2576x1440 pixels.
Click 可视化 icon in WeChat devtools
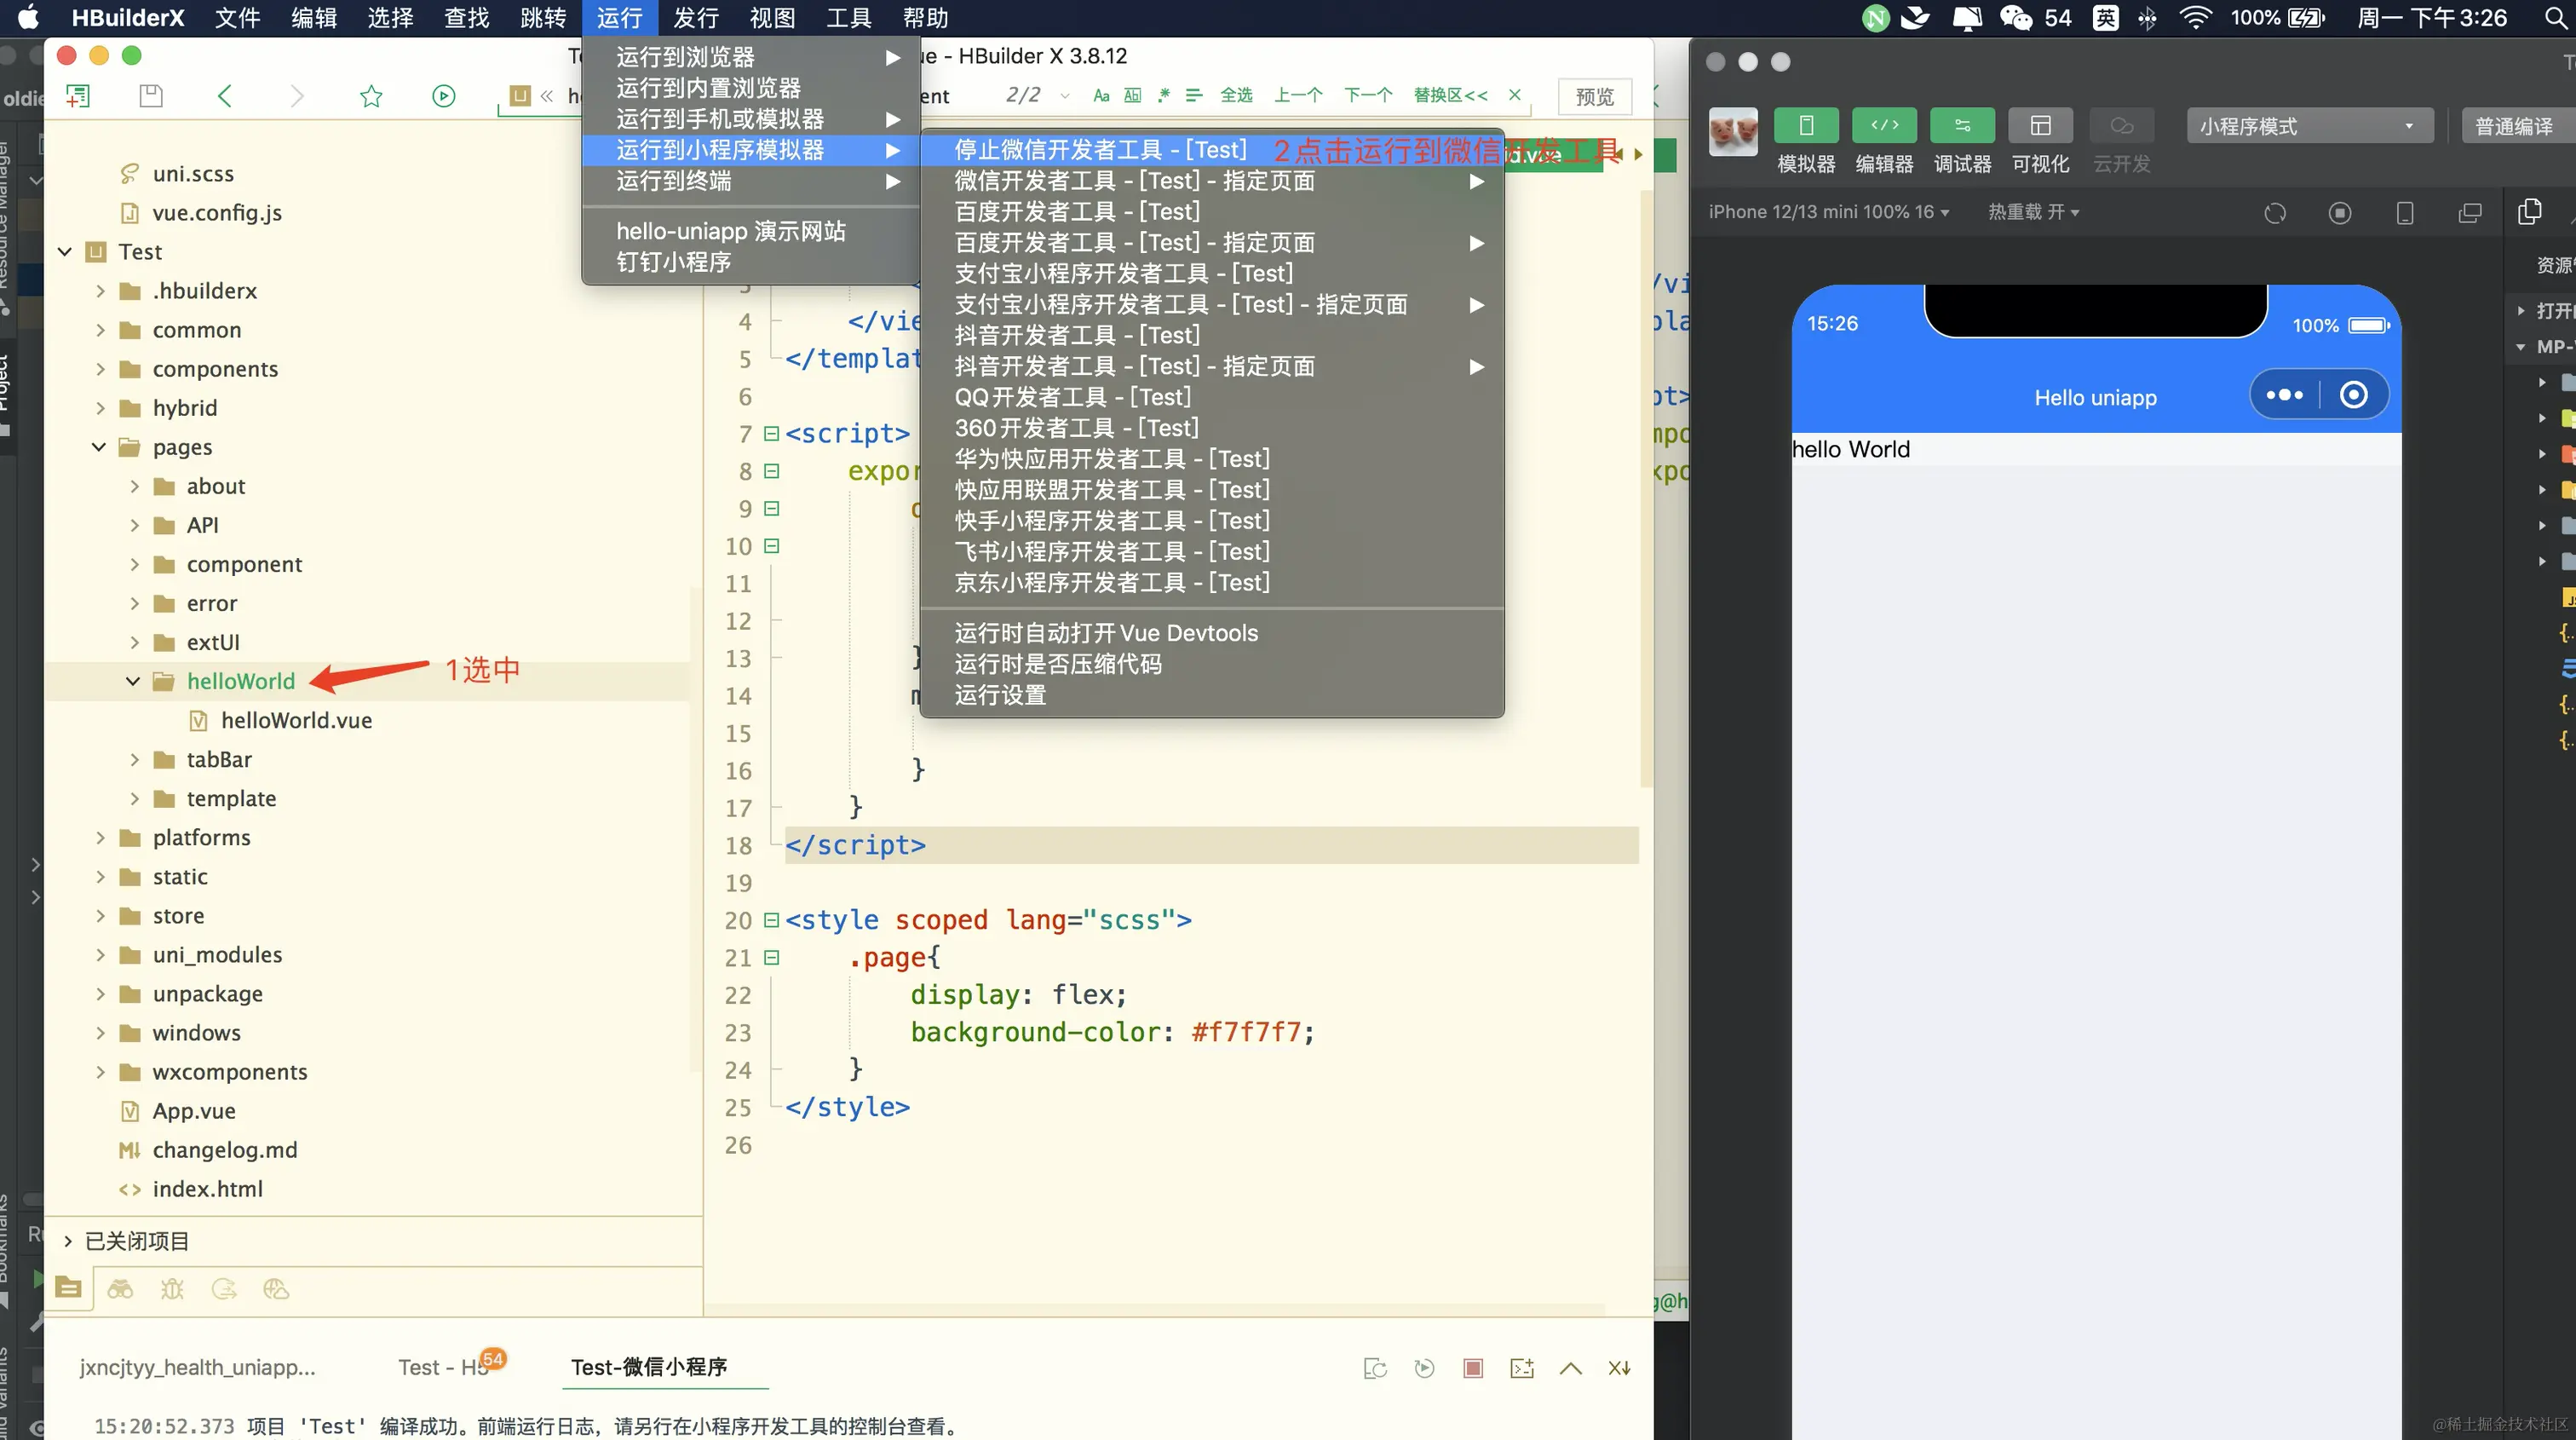2040,126
